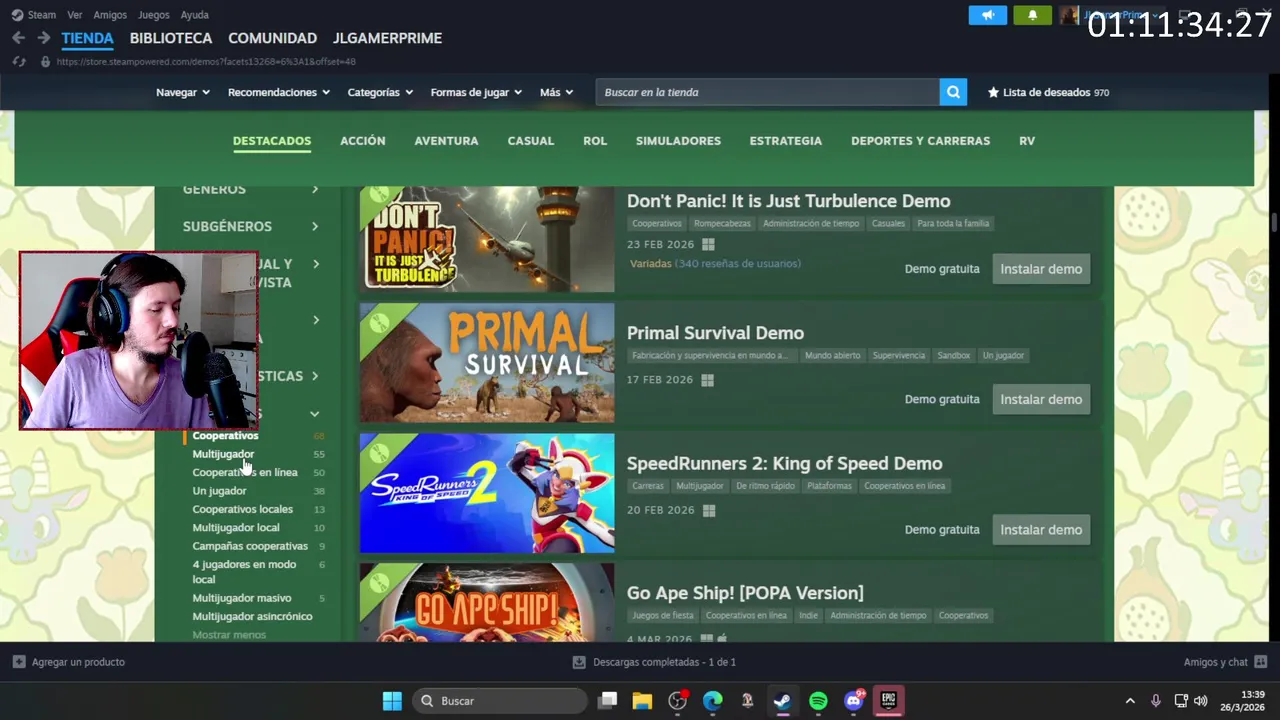This screenshot has height=720, width=1280.
Task: Open the Ver menu
Action: click(x=75, y=15)
